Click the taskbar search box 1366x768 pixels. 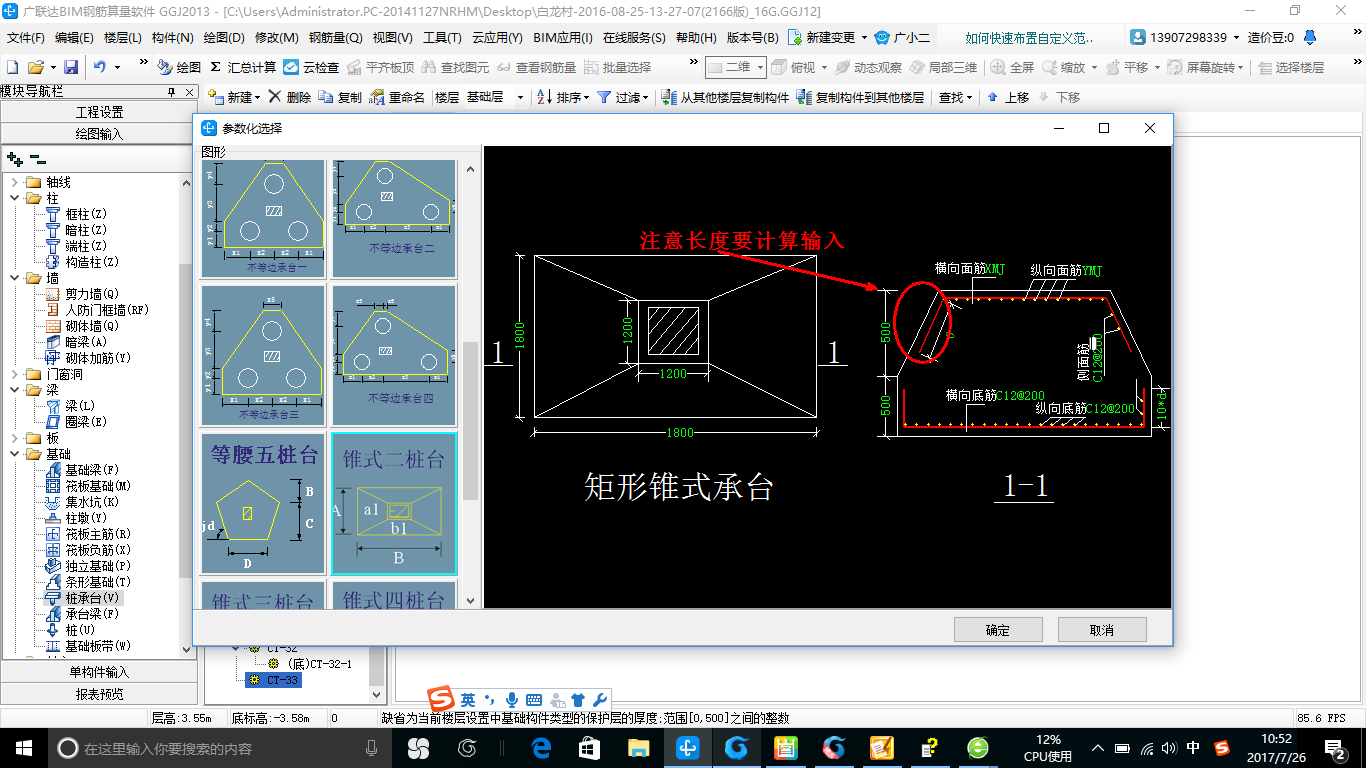218,748
